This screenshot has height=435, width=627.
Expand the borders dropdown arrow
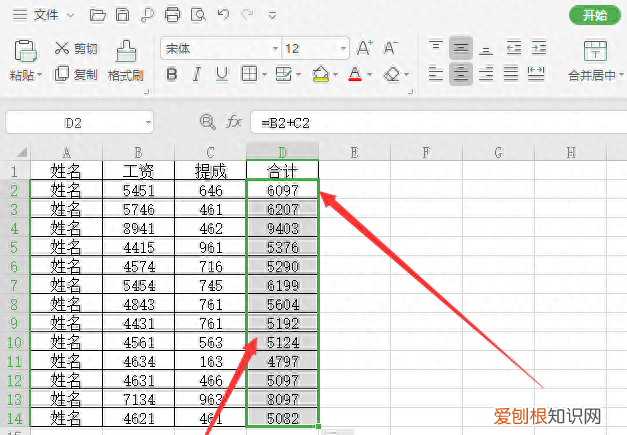click(x=264, y=74)
